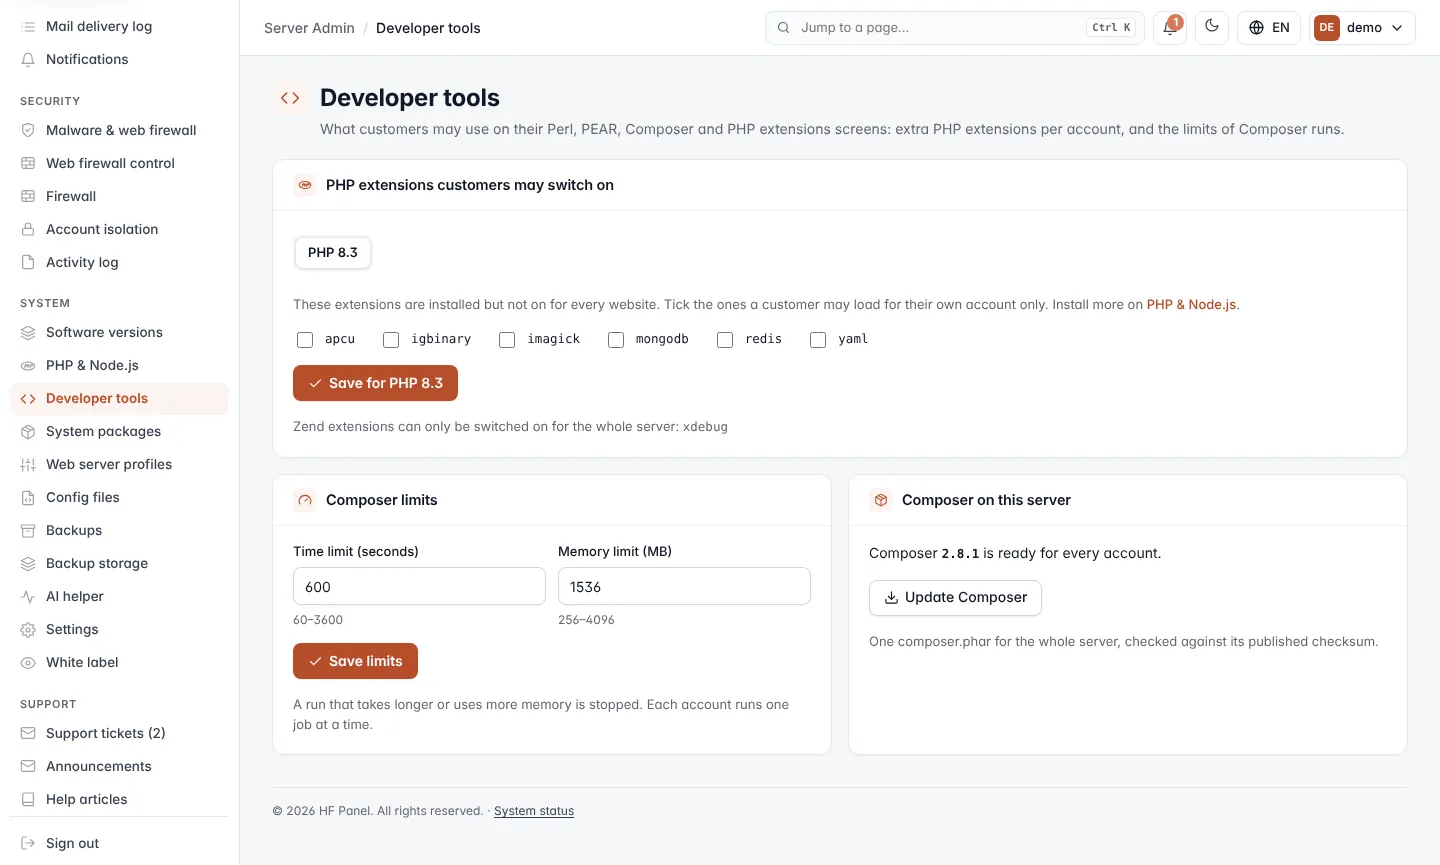Click the Sign out arrow icon
The width and height of the screenshot is (1440, 865).
[28, 843]
